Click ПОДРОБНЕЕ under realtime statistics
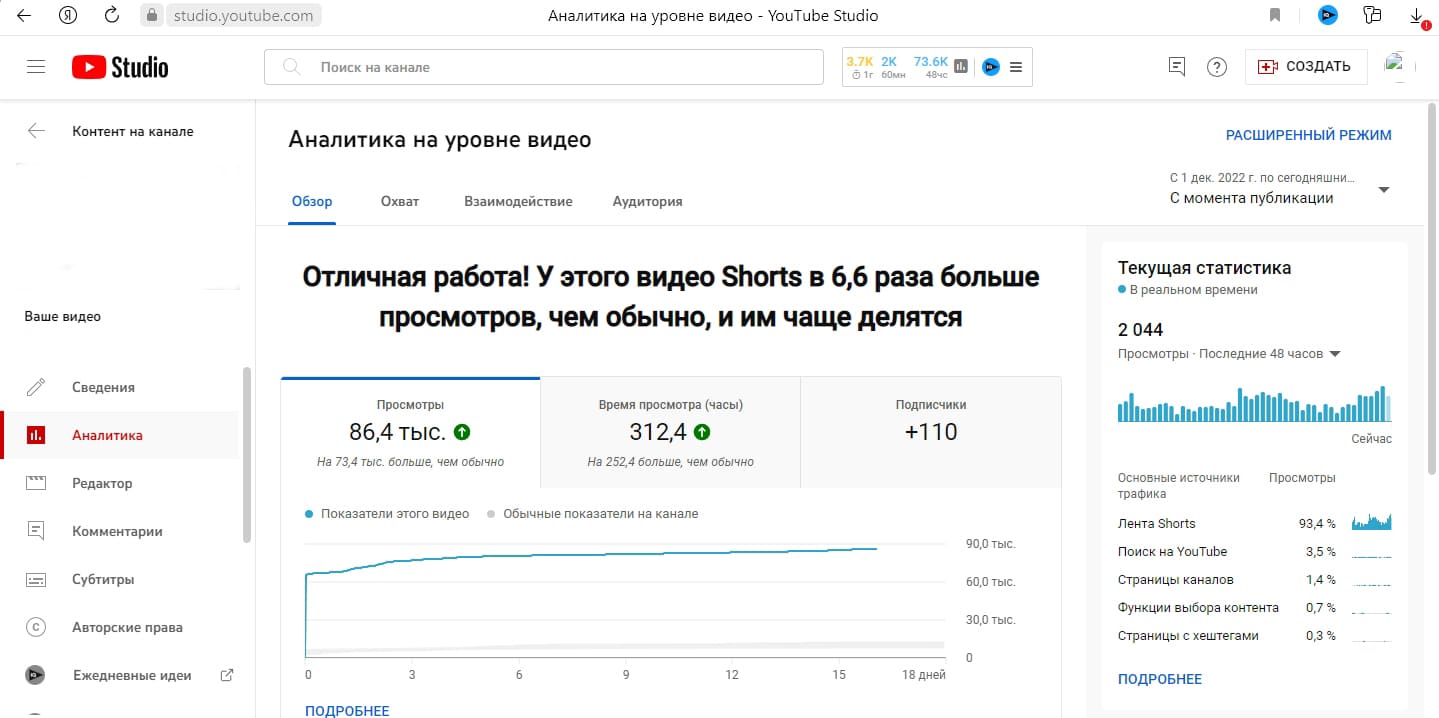Image resolution: width=1439 pixels, height=718 pixels. (x=1159, y=679)
